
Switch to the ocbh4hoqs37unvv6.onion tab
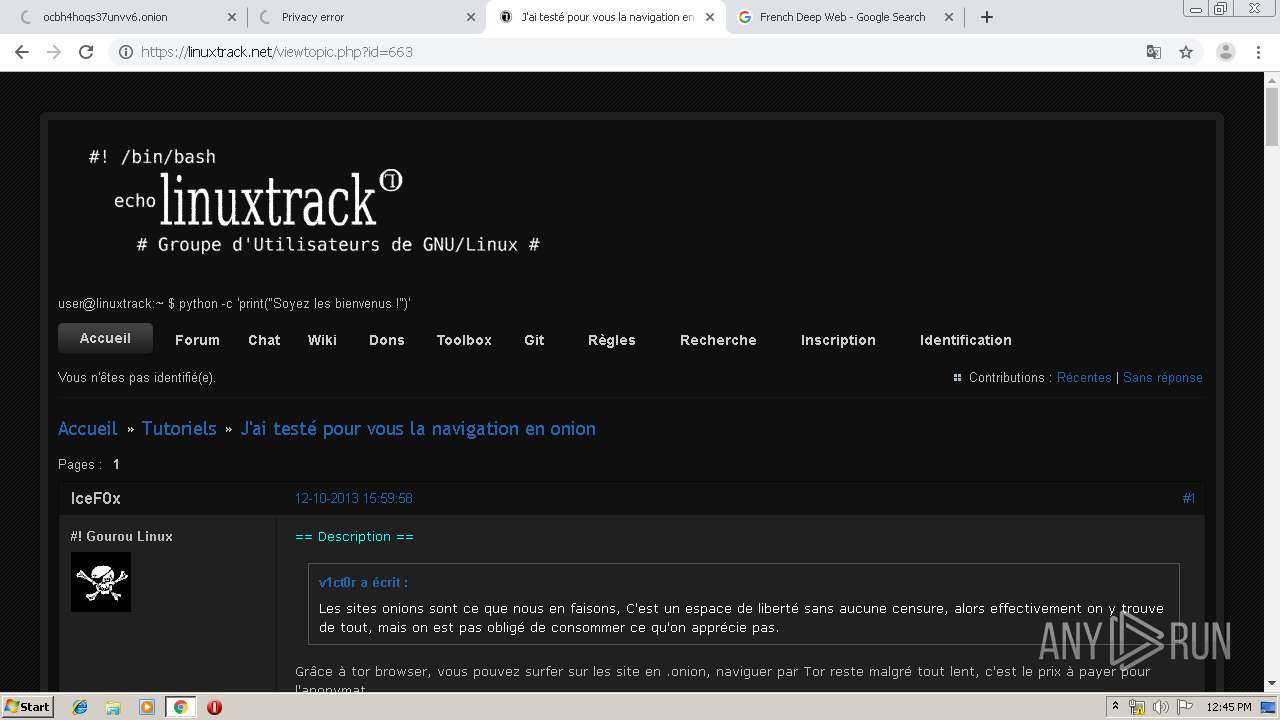click(123, 17)
